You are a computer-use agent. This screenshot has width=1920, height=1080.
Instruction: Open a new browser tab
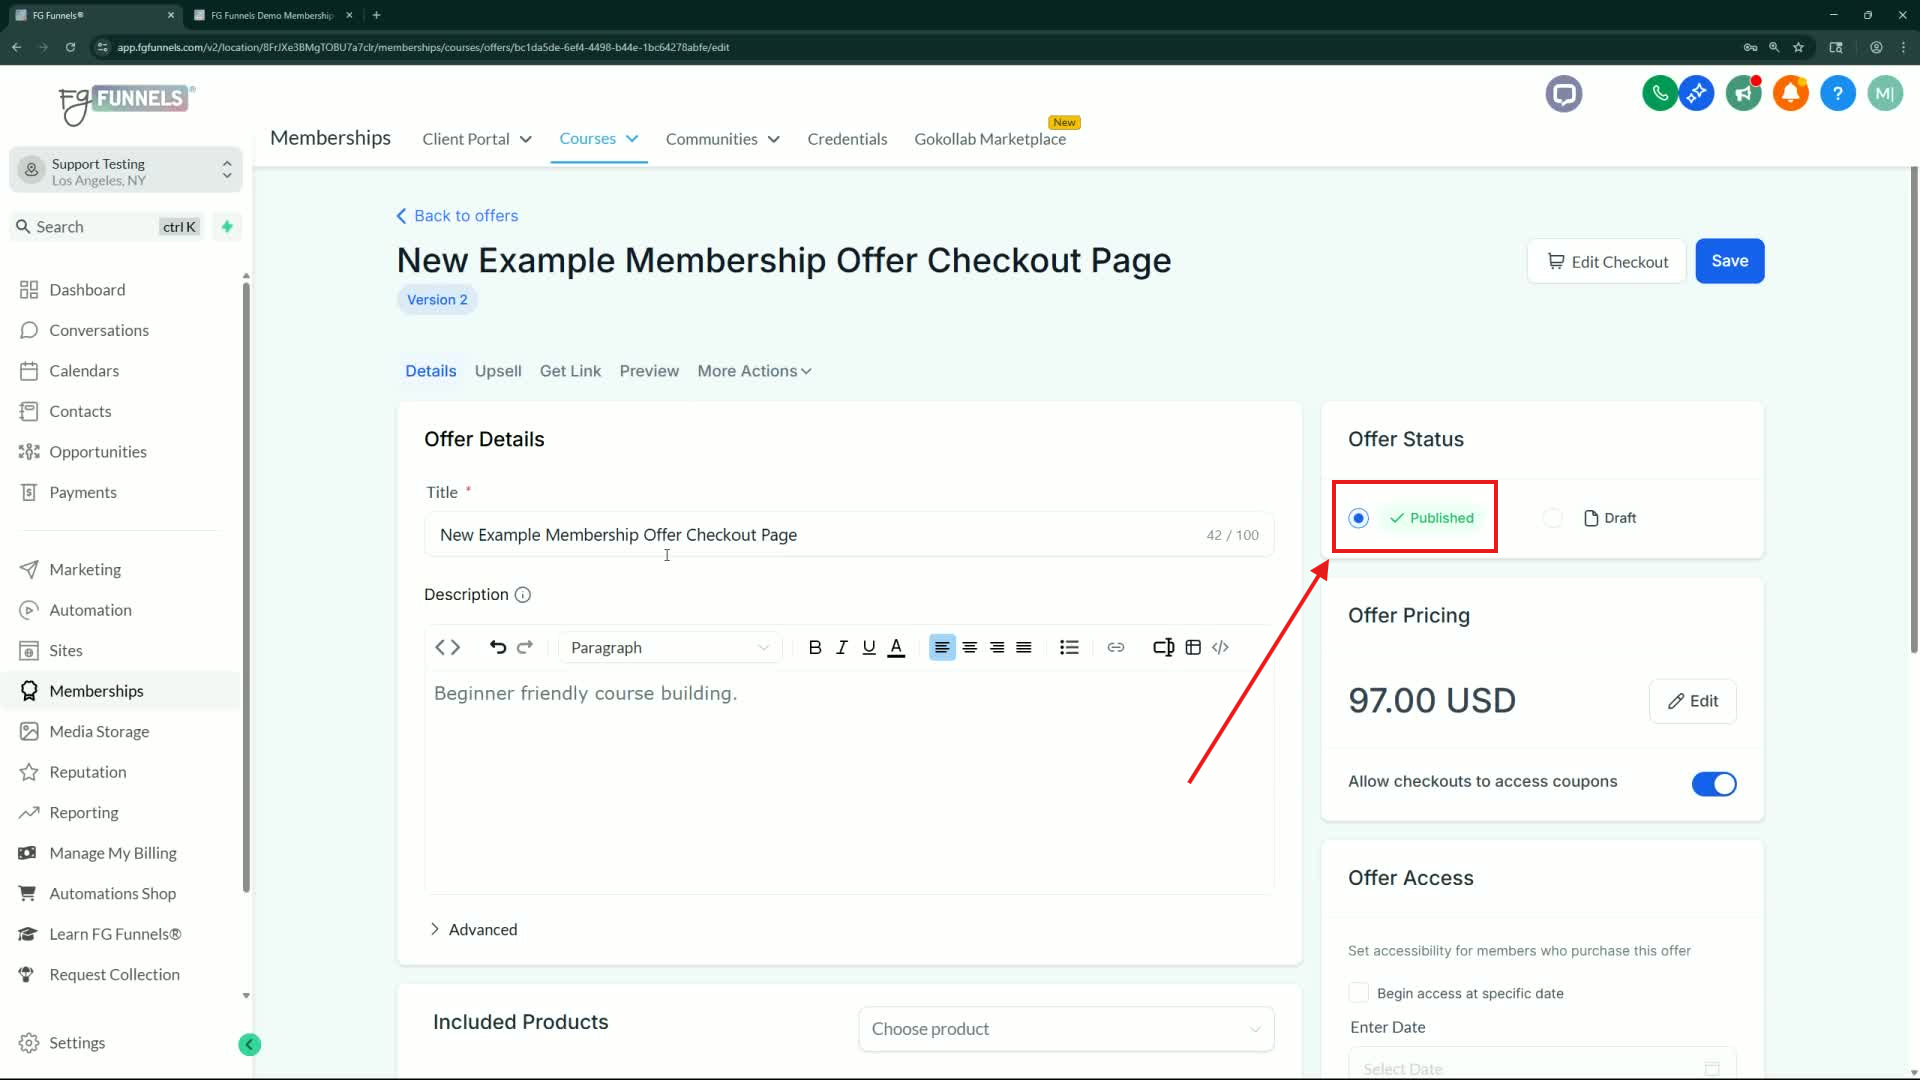tap(376, 15)
